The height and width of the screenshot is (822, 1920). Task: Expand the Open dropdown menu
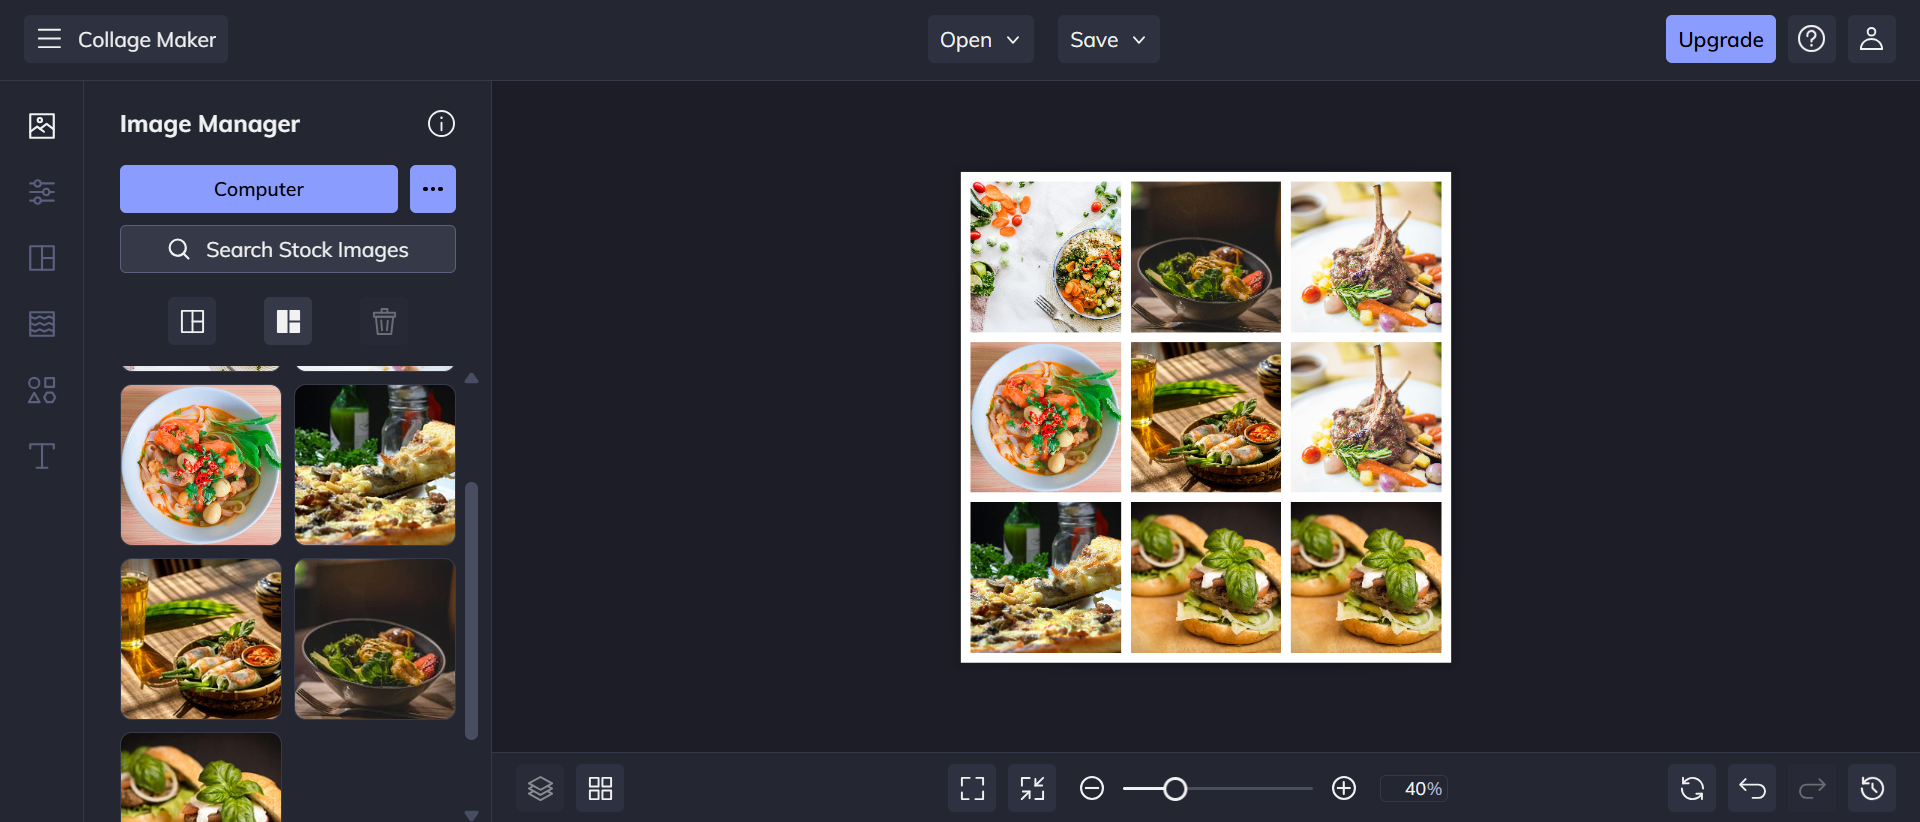(980, 39)
